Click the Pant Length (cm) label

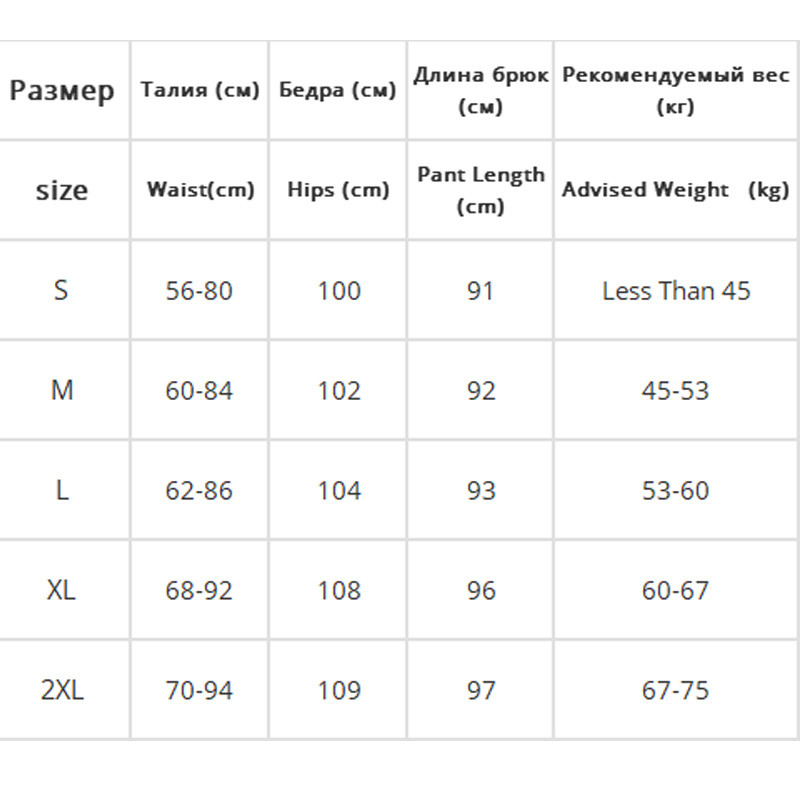pos(481,190)
